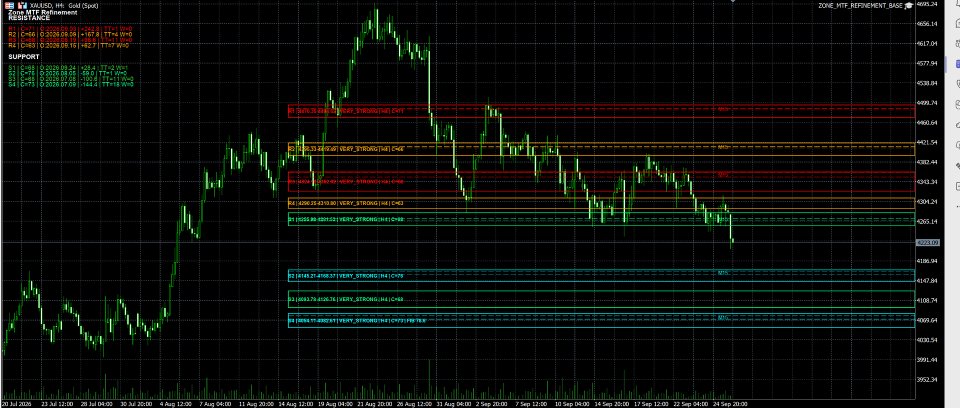Image resolution: width=960 pixels, height=408 pixels.
Task: Click the depth of market icon
Action: pyautogui.click(x=22, y=5)
